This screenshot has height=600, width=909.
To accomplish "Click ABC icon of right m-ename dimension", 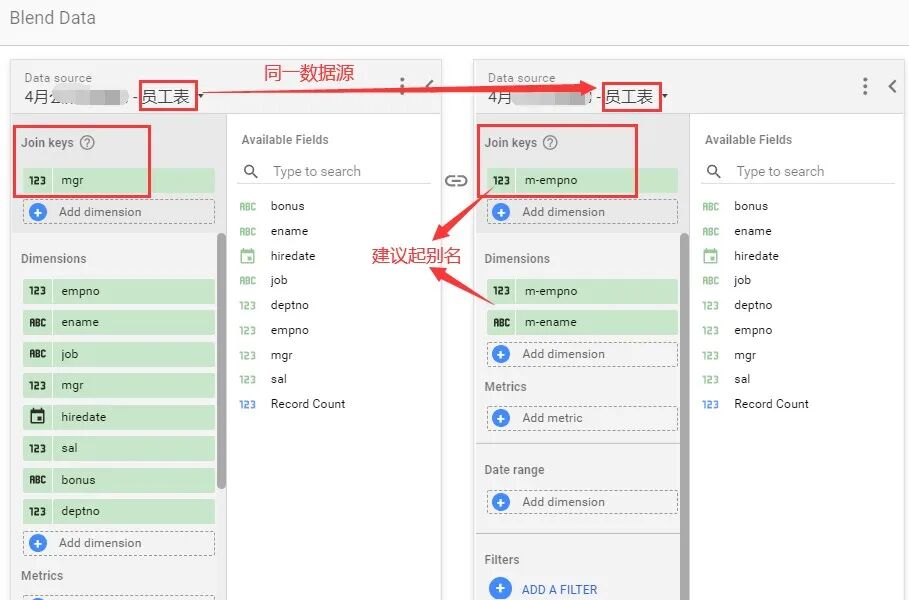I will coord(501,322).
